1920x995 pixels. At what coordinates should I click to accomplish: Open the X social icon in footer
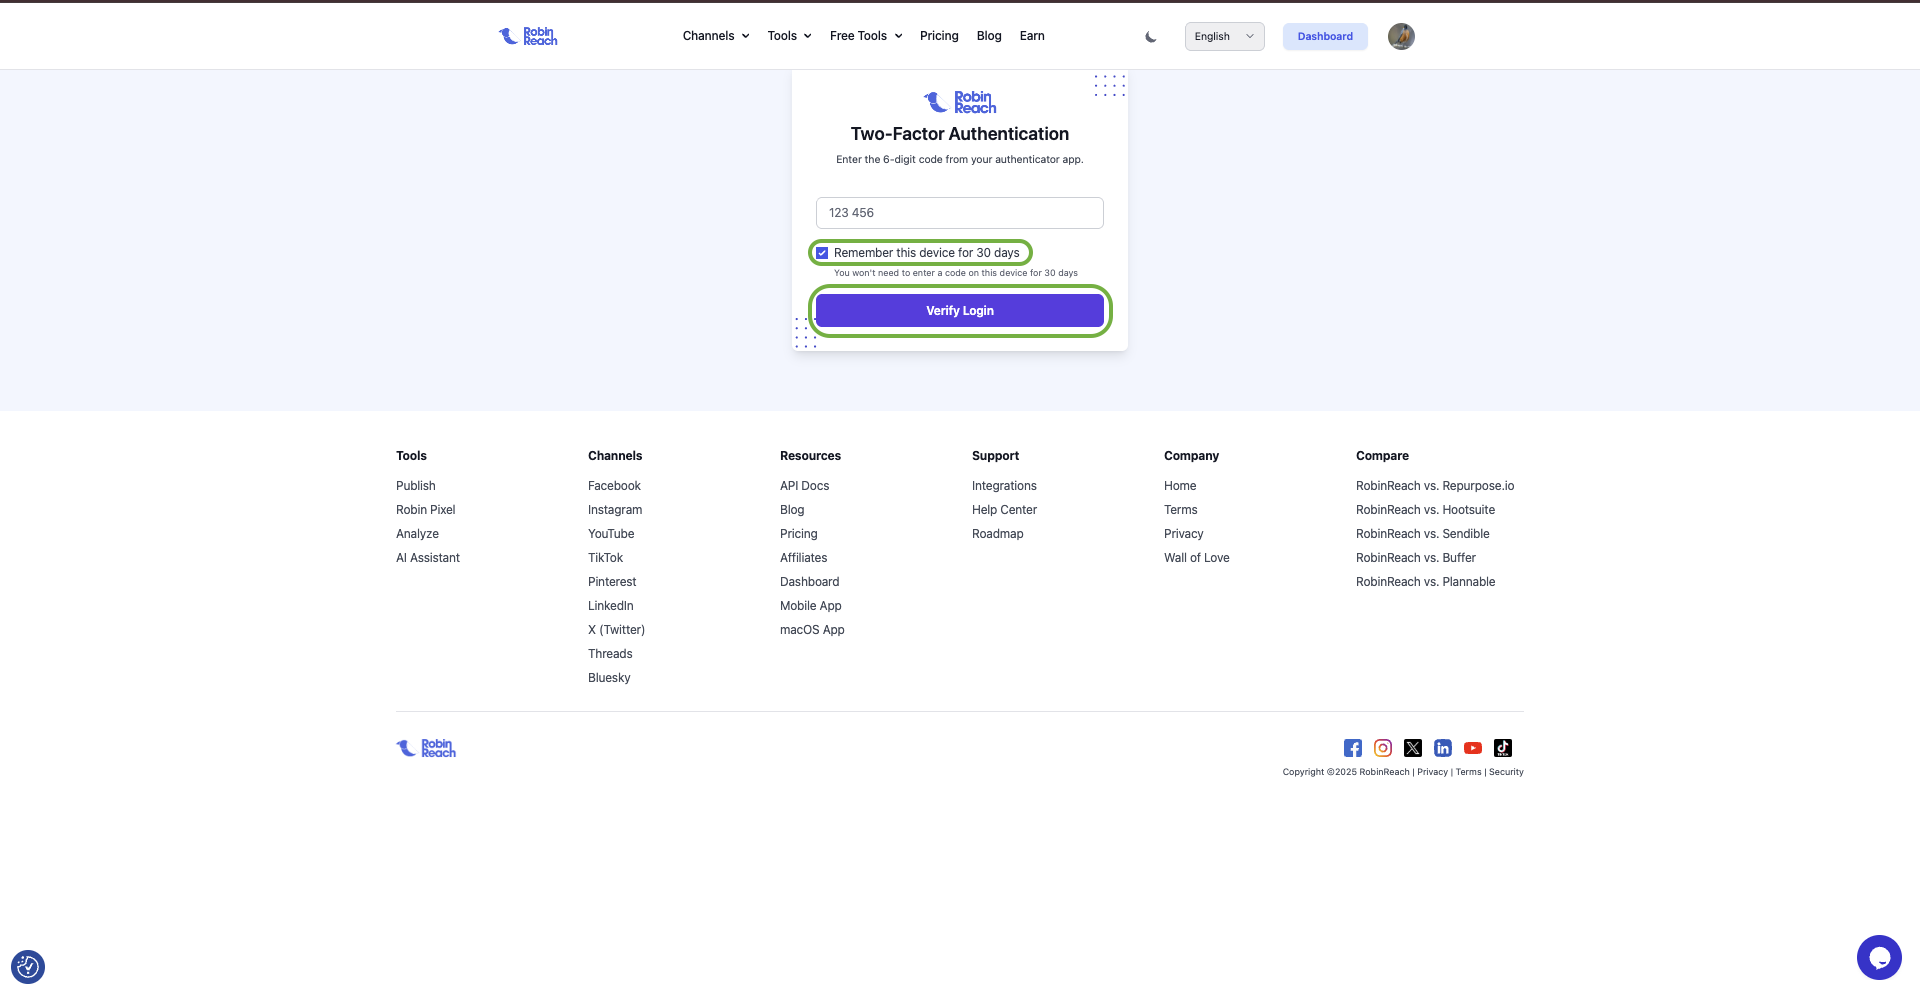tap(1413, 748)
